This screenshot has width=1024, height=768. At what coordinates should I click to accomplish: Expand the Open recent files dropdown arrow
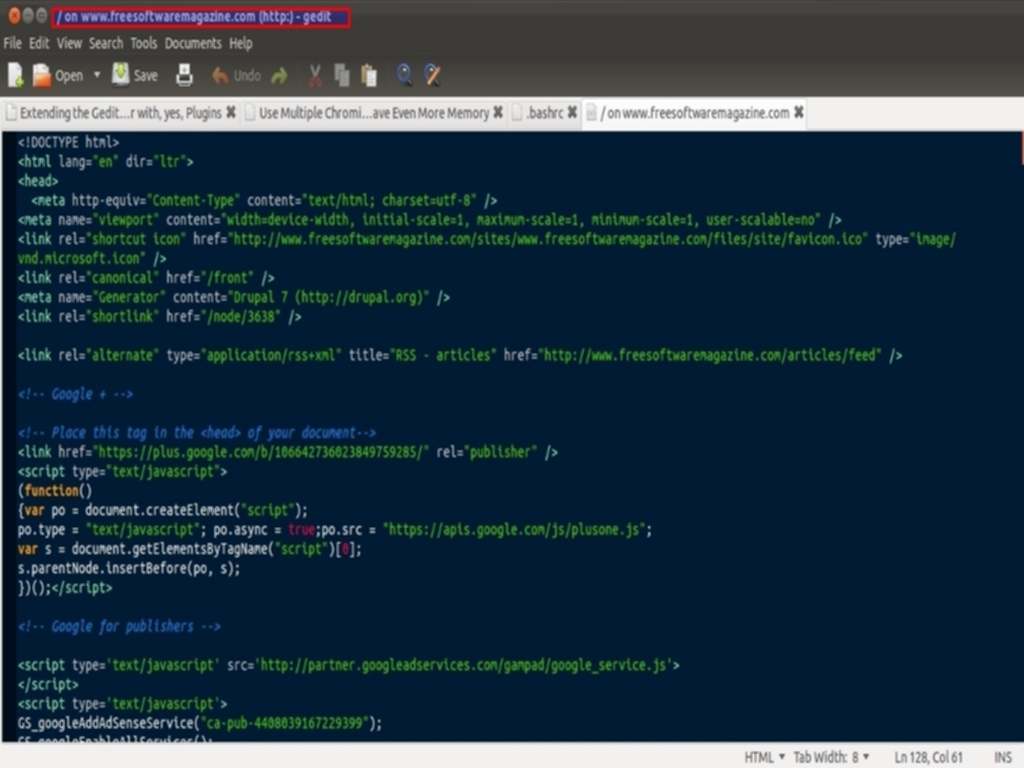click(x=97, y=75)
